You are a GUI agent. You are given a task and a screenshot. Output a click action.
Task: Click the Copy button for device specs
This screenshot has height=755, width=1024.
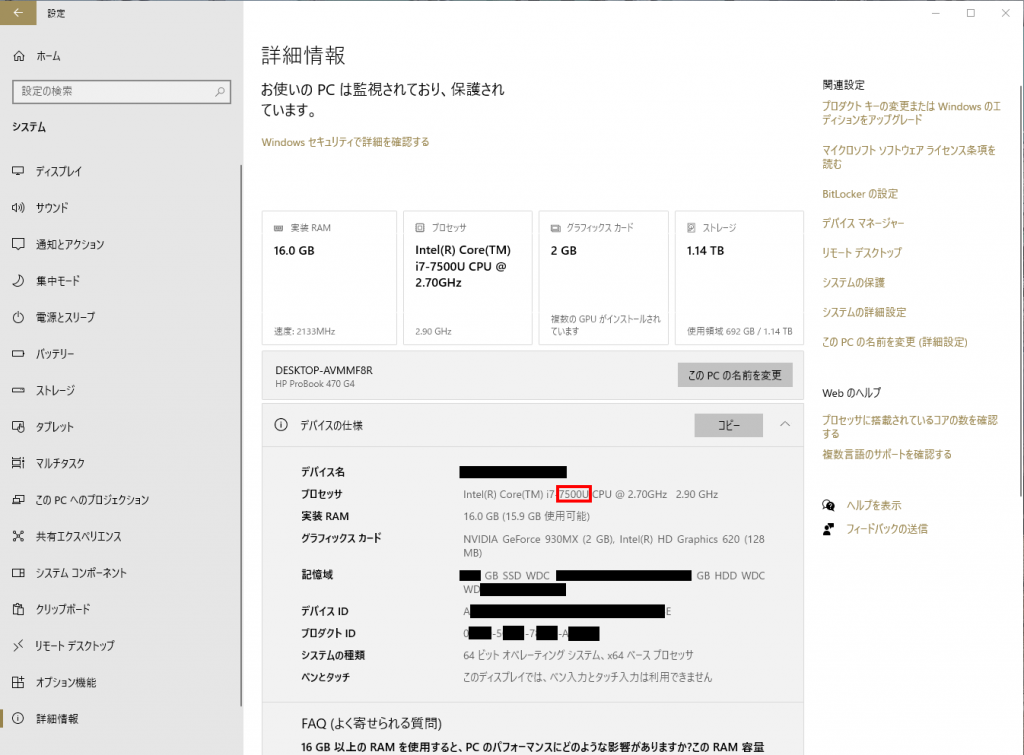[x=728, y=425]
